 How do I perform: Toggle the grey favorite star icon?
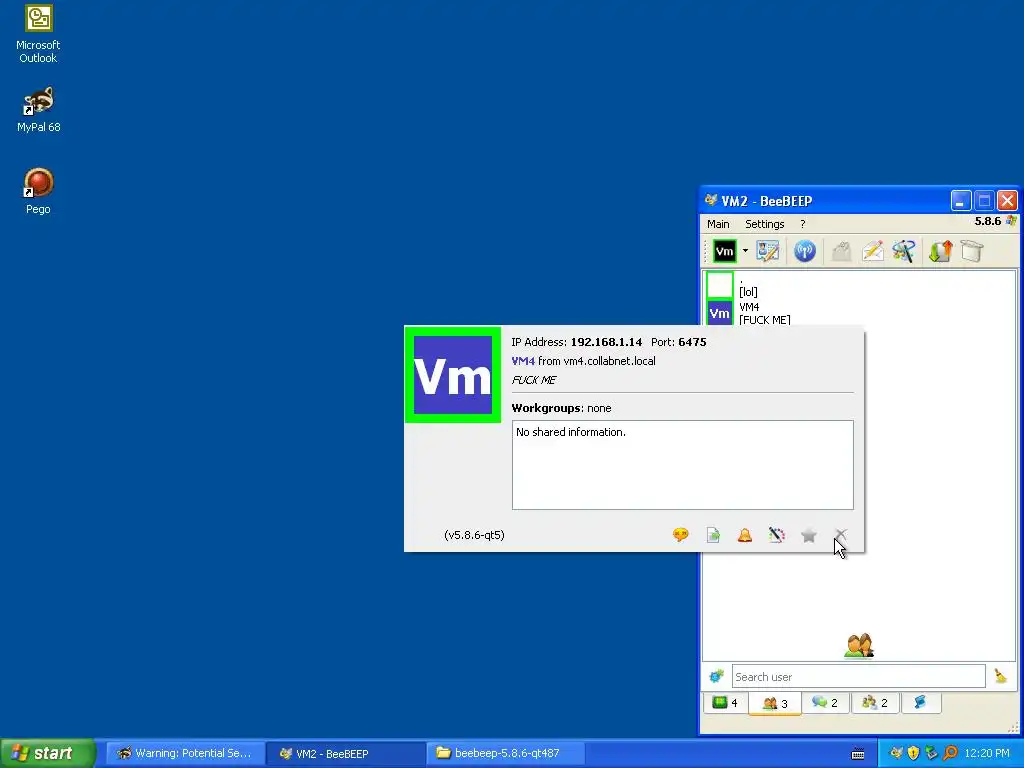[x=808, y=535]
